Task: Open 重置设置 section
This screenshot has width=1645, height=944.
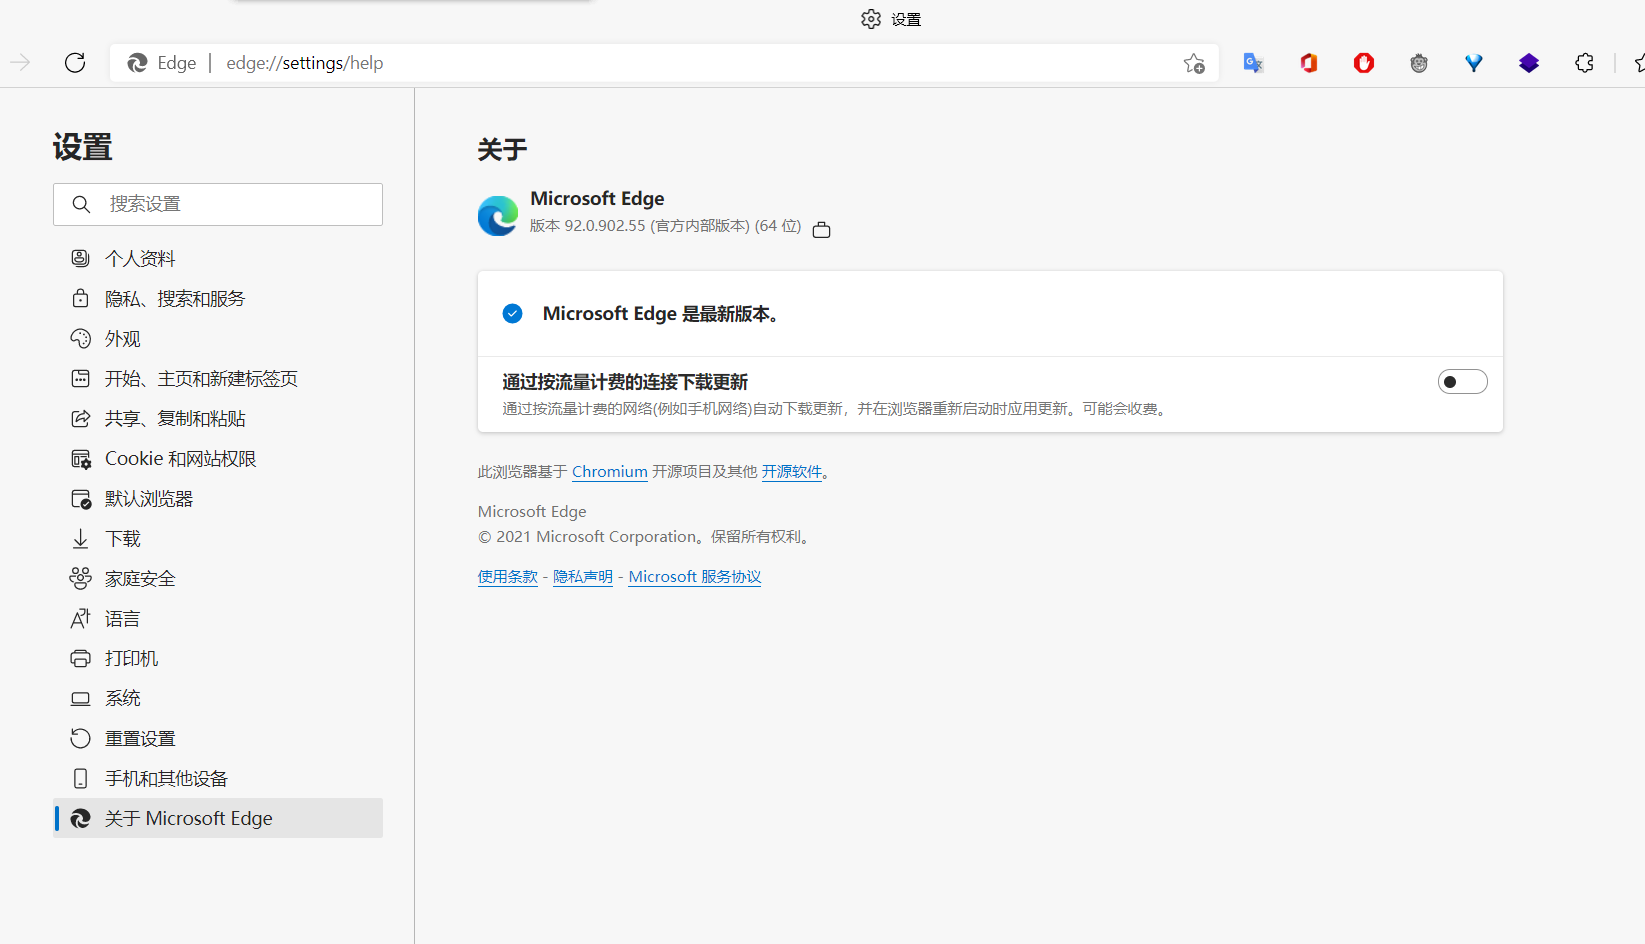Action: click(x=218, y=738)
